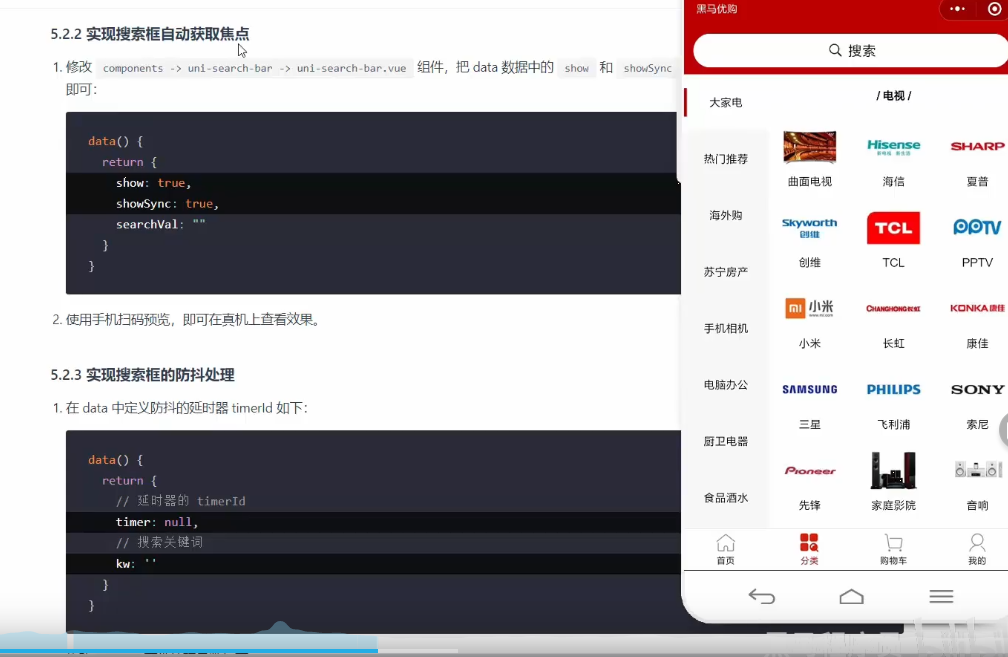The width and height of the screenshot is (1008, 657).
Task: Click heading 5.2.3 实现搜索框的防抖处理
Action: [x=142, y=375]
